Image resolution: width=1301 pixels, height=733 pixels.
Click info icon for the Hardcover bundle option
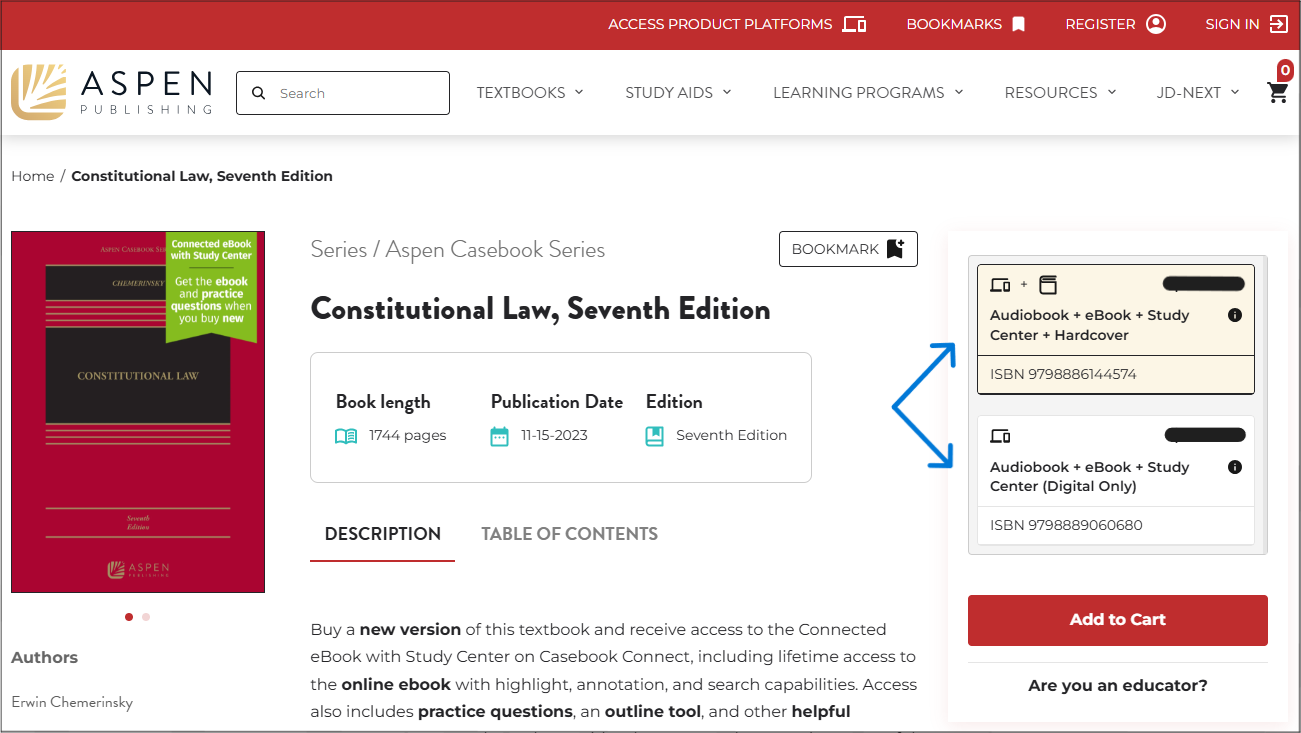(1234, 315)
